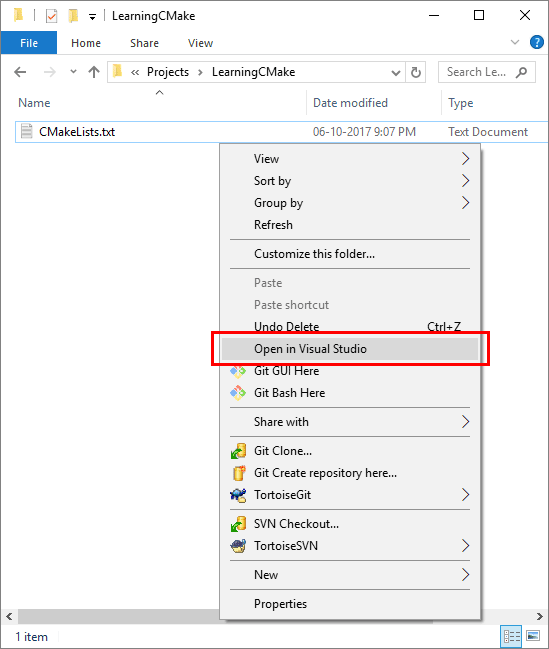Refresh the address bar location
This screenshot has height=649, width=549.
(x=416, y=72)
